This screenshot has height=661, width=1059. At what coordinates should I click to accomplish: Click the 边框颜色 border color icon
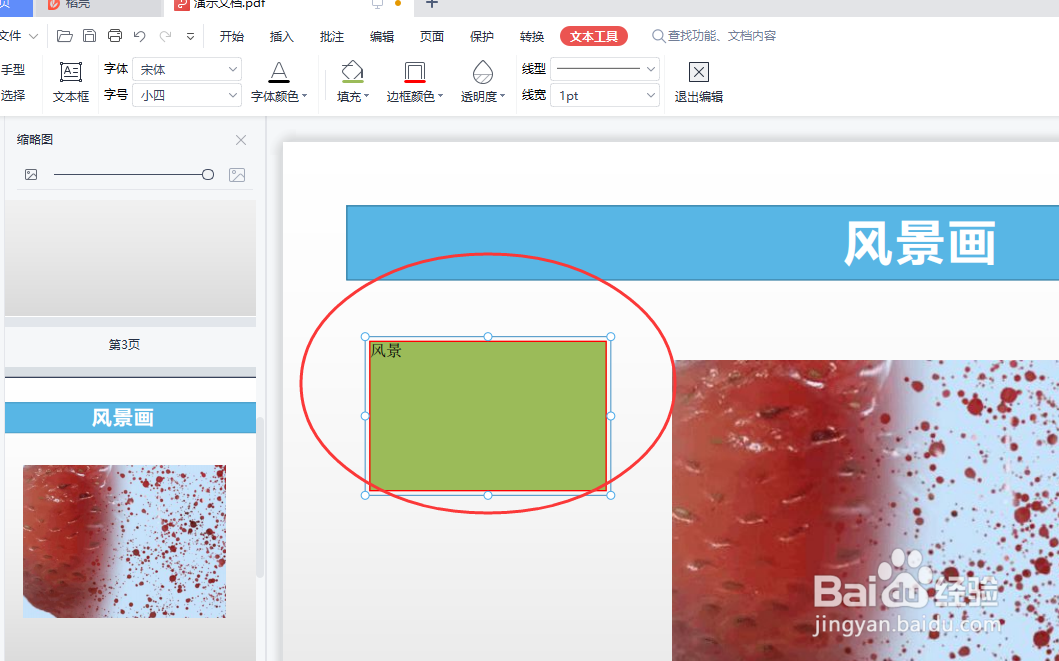[415, 72]
